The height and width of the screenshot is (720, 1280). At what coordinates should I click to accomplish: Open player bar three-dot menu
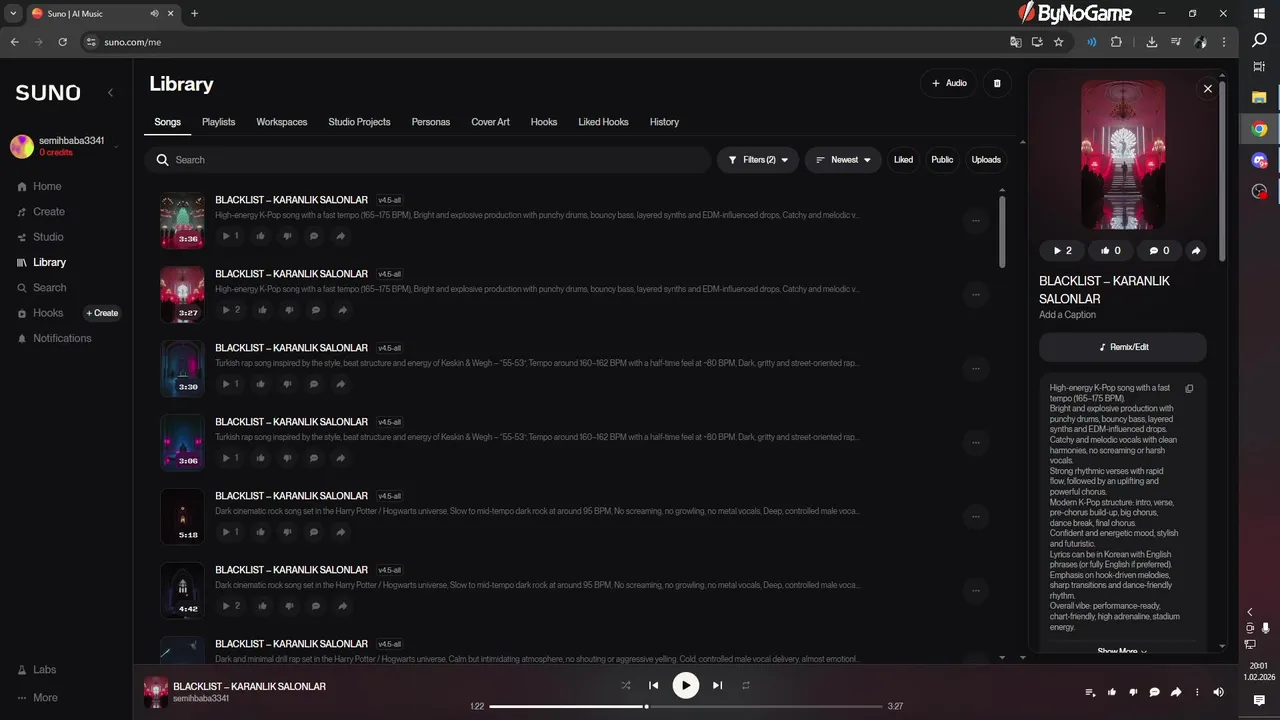[1197, 692]
